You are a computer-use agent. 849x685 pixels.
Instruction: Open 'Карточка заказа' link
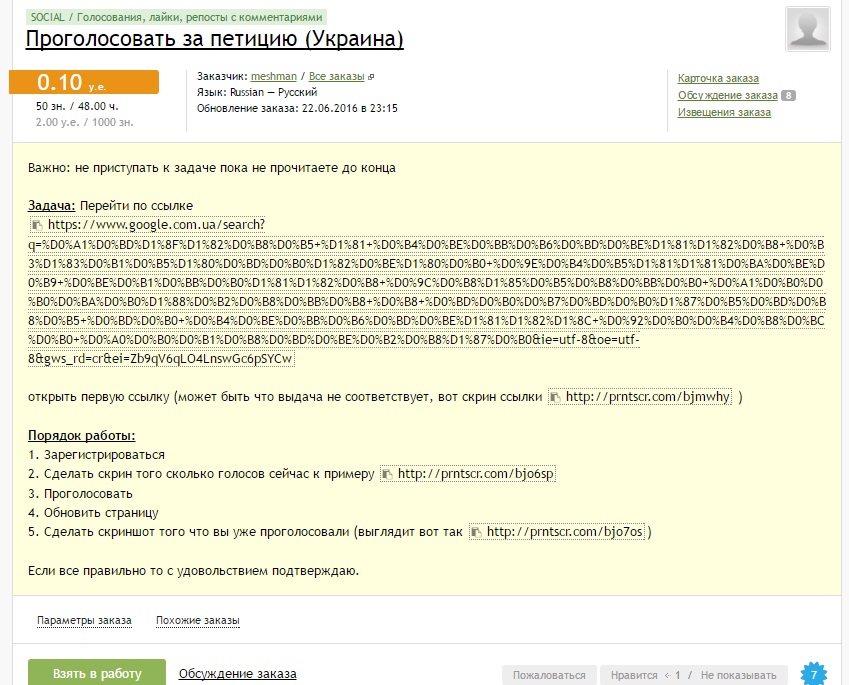718,78
